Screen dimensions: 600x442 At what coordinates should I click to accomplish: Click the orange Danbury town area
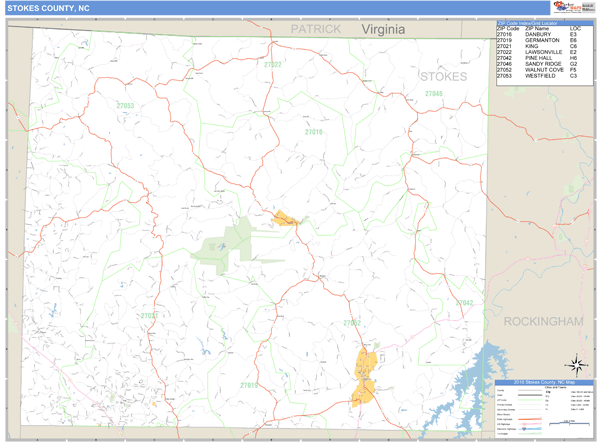[x=287, y=217]
